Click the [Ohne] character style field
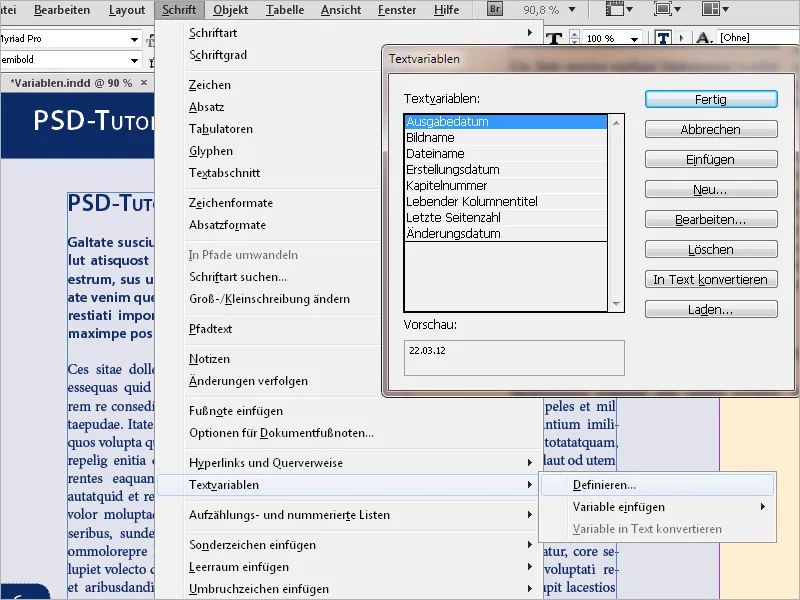The image size is (800, 600). tap(758, 37)
